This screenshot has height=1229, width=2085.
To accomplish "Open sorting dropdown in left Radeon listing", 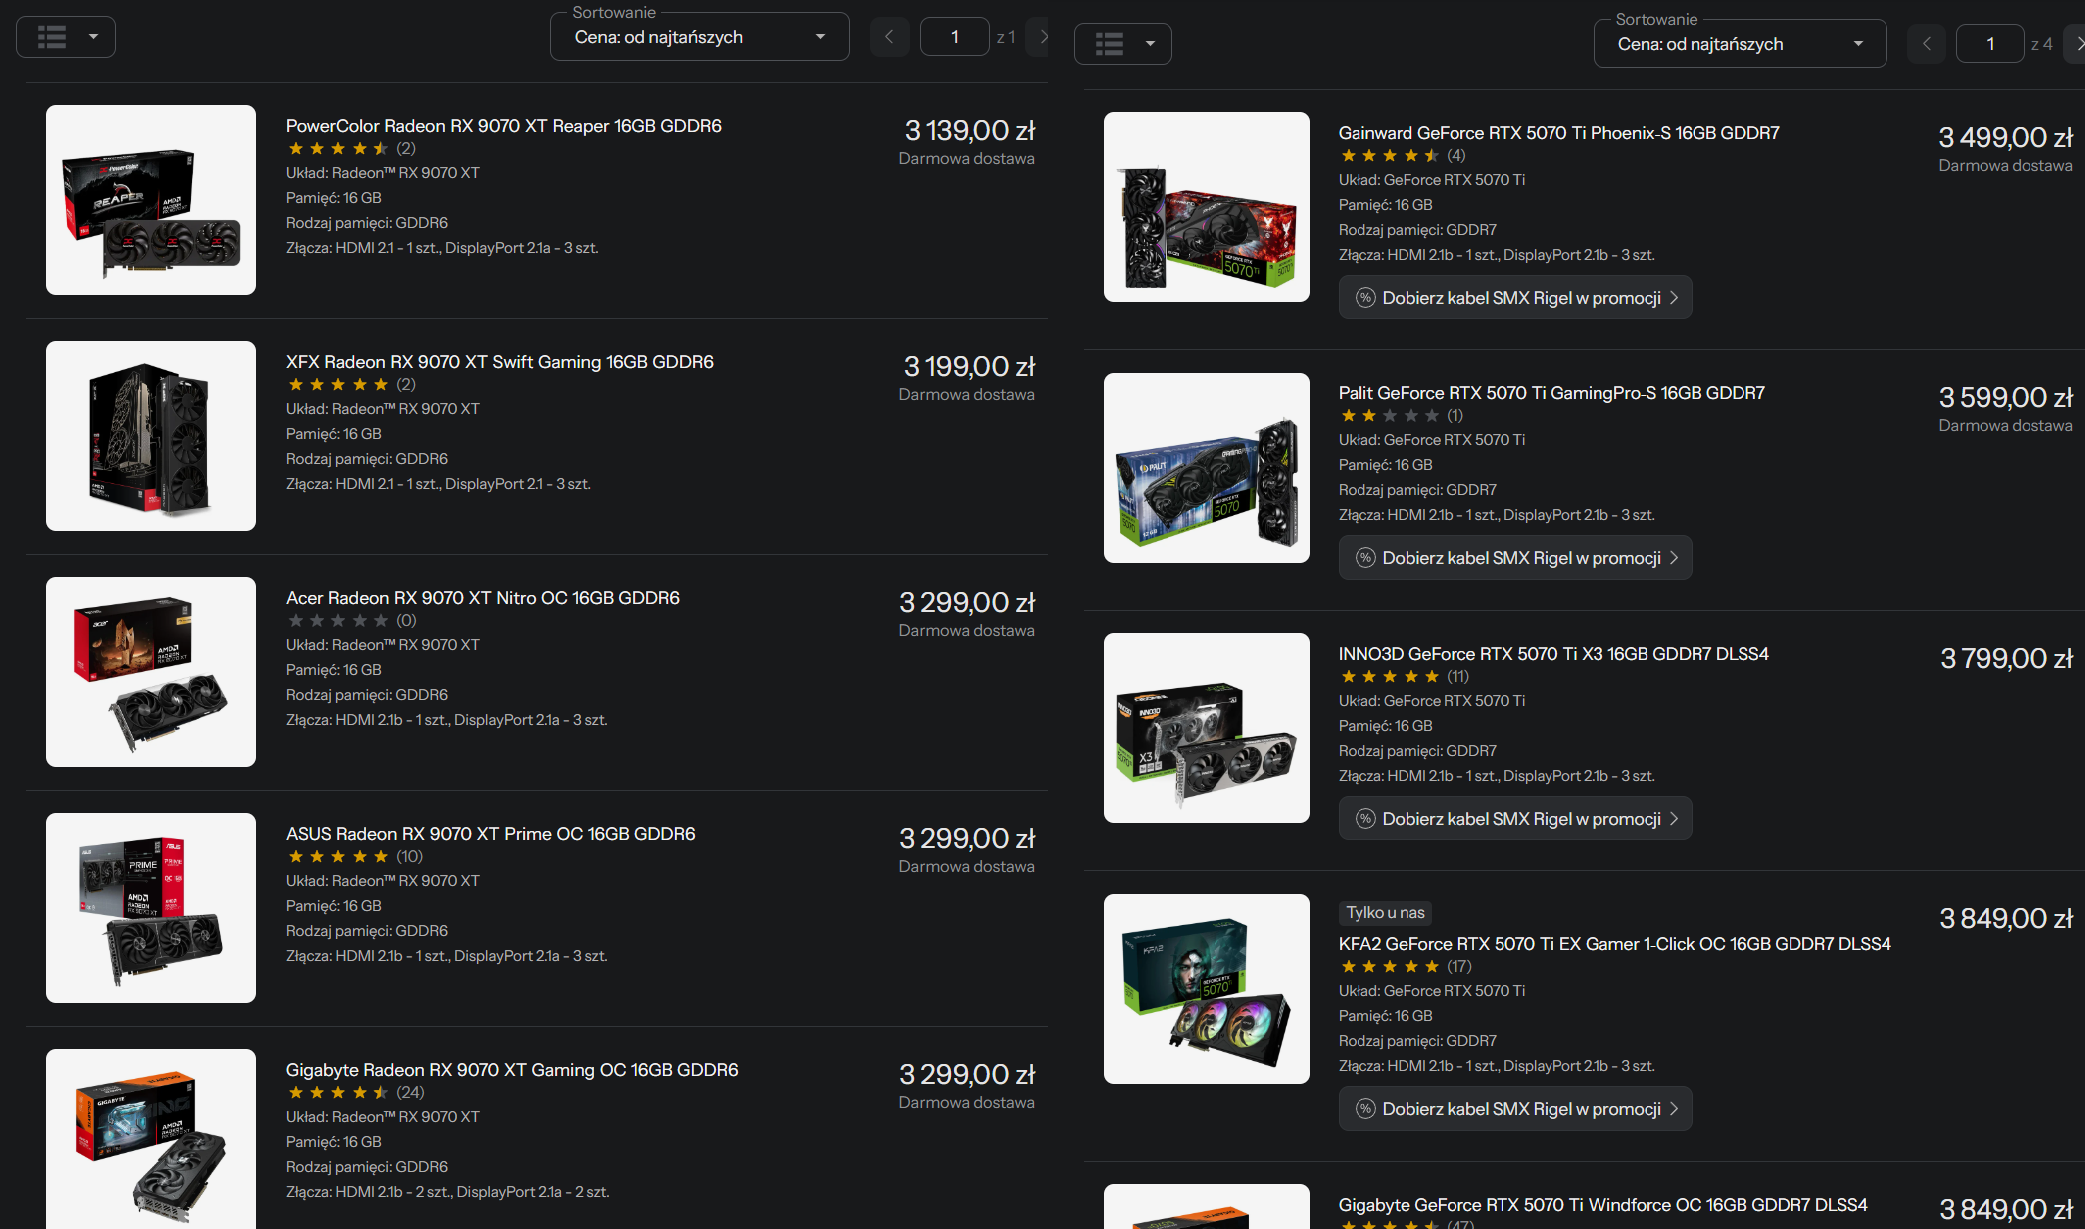I will [700, 37].
